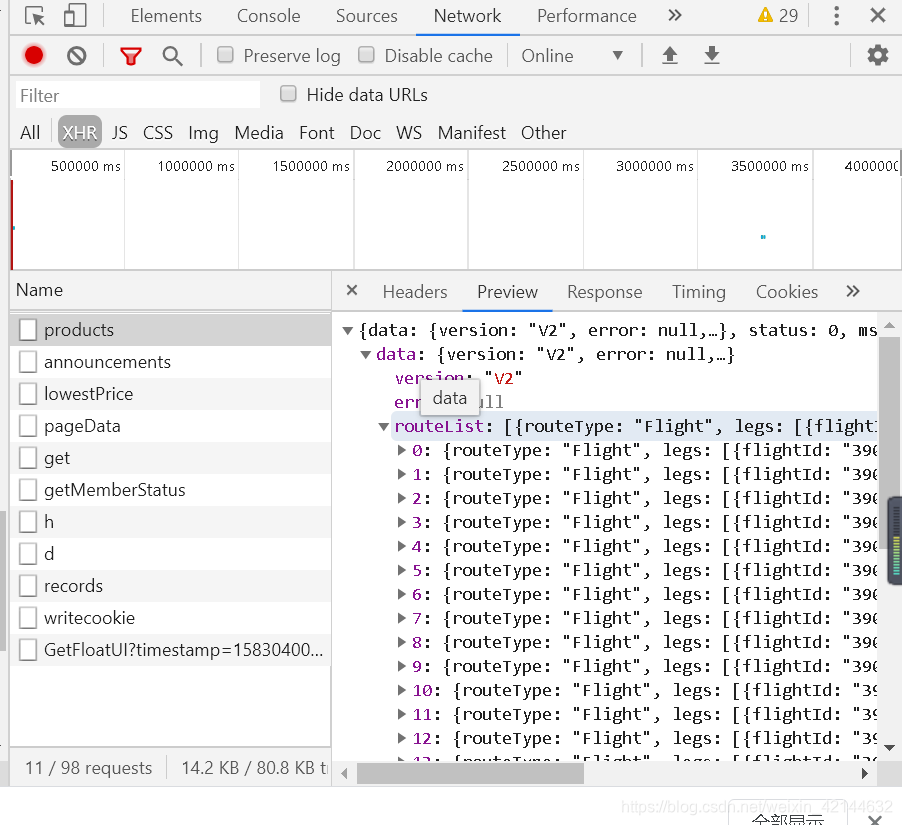The image size is (902, 825).
Task: Filter requests by Img
Action: point(203,133)
